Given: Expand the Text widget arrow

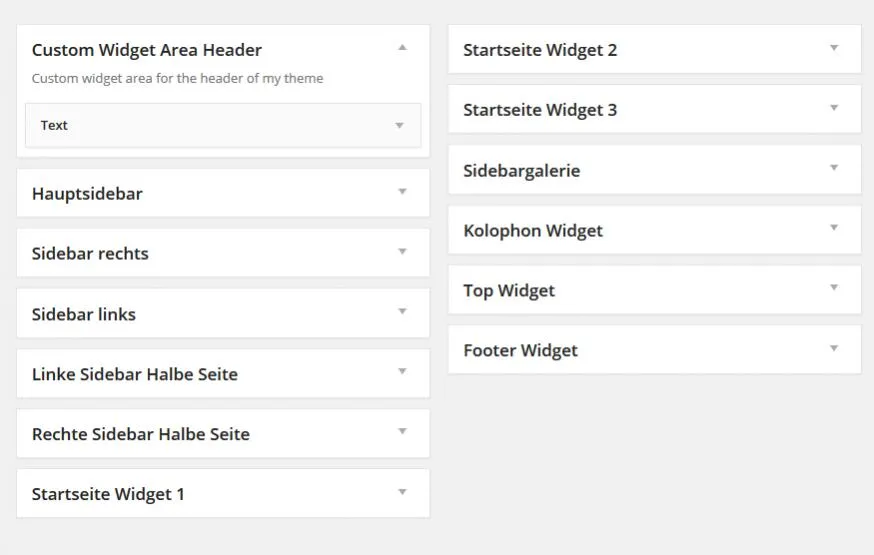Looking at the screenshot, I should point(399,125).
